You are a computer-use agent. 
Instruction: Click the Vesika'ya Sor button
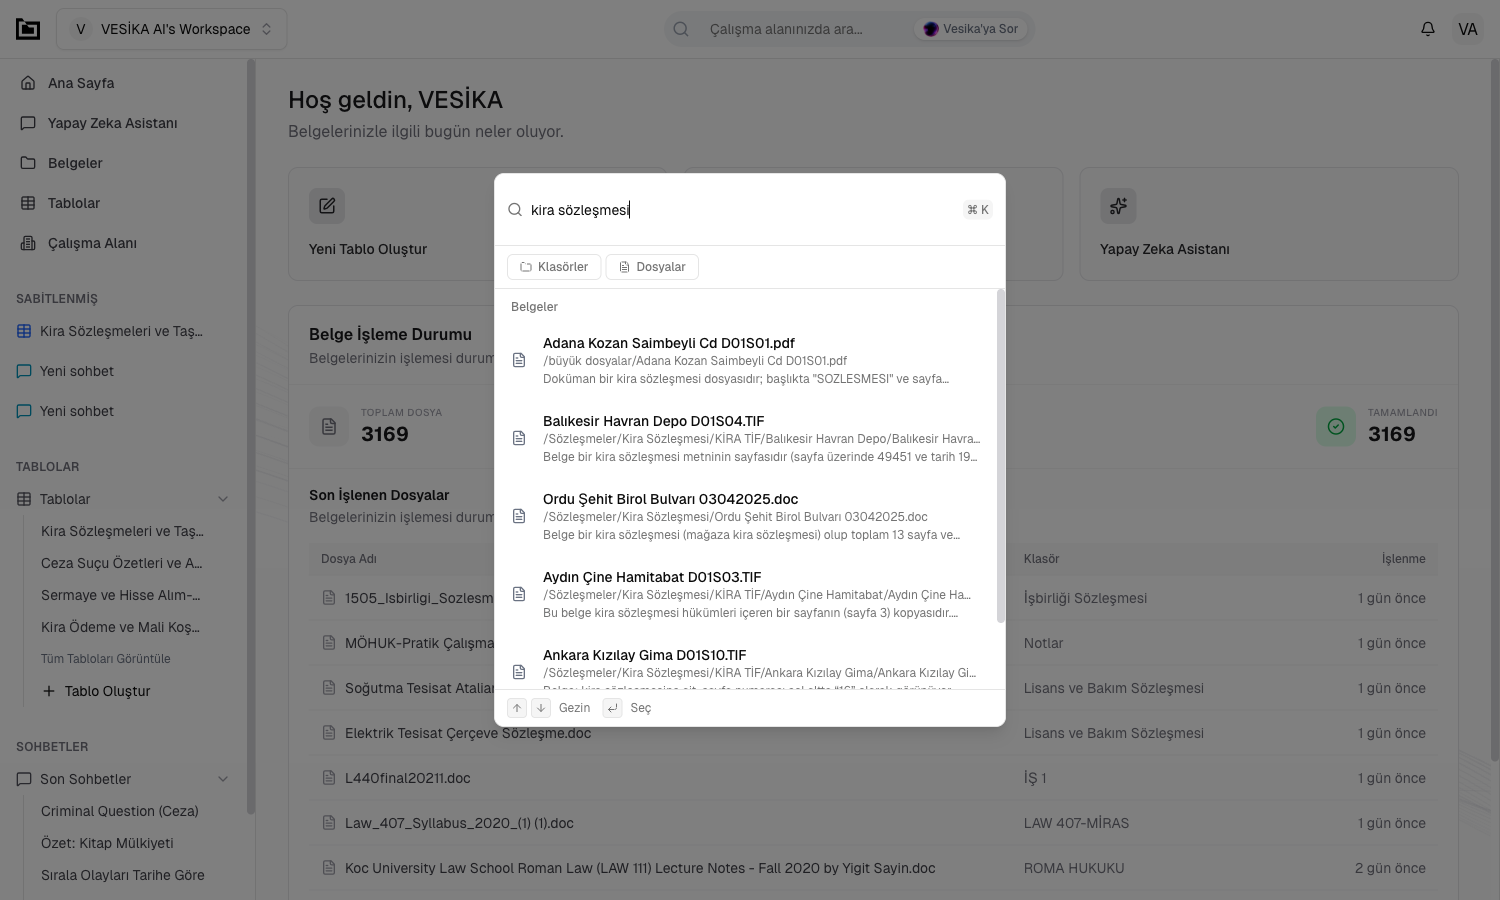pyautogui.click(x=971, y=29)
